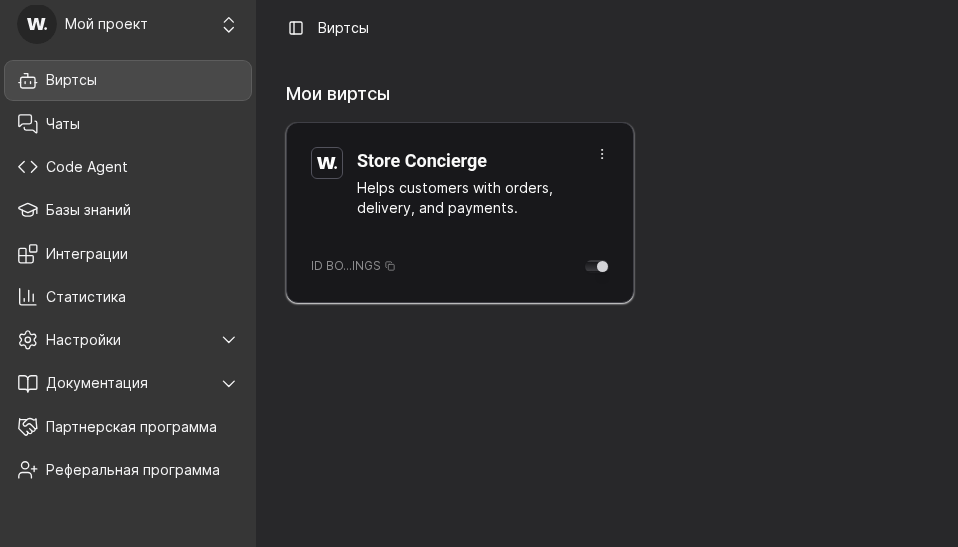Click the Реферальная программа user-plus icon
The height and width of the screenshot is (547, 958).
click(x=28, y=470)
